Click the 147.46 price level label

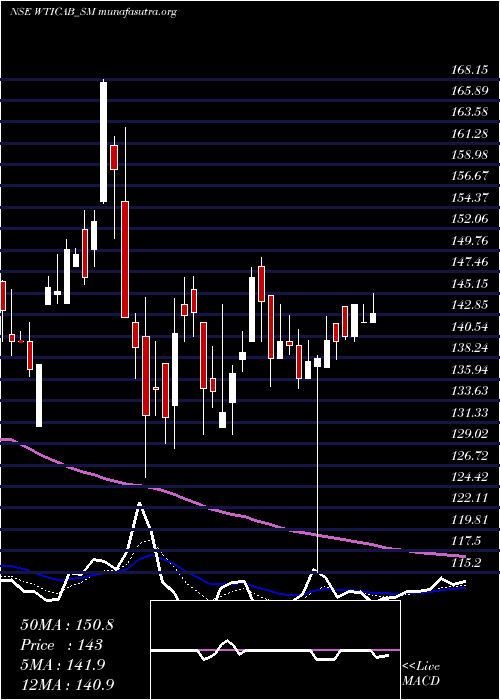coord(469,262)
